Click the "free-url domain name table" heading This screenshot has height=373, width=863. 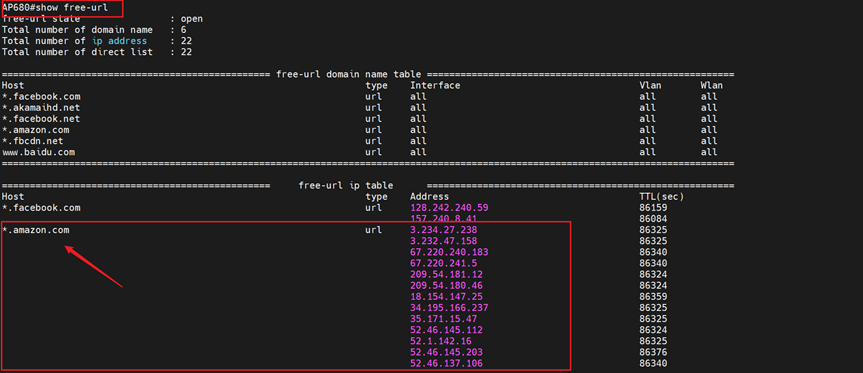(349, 74)
